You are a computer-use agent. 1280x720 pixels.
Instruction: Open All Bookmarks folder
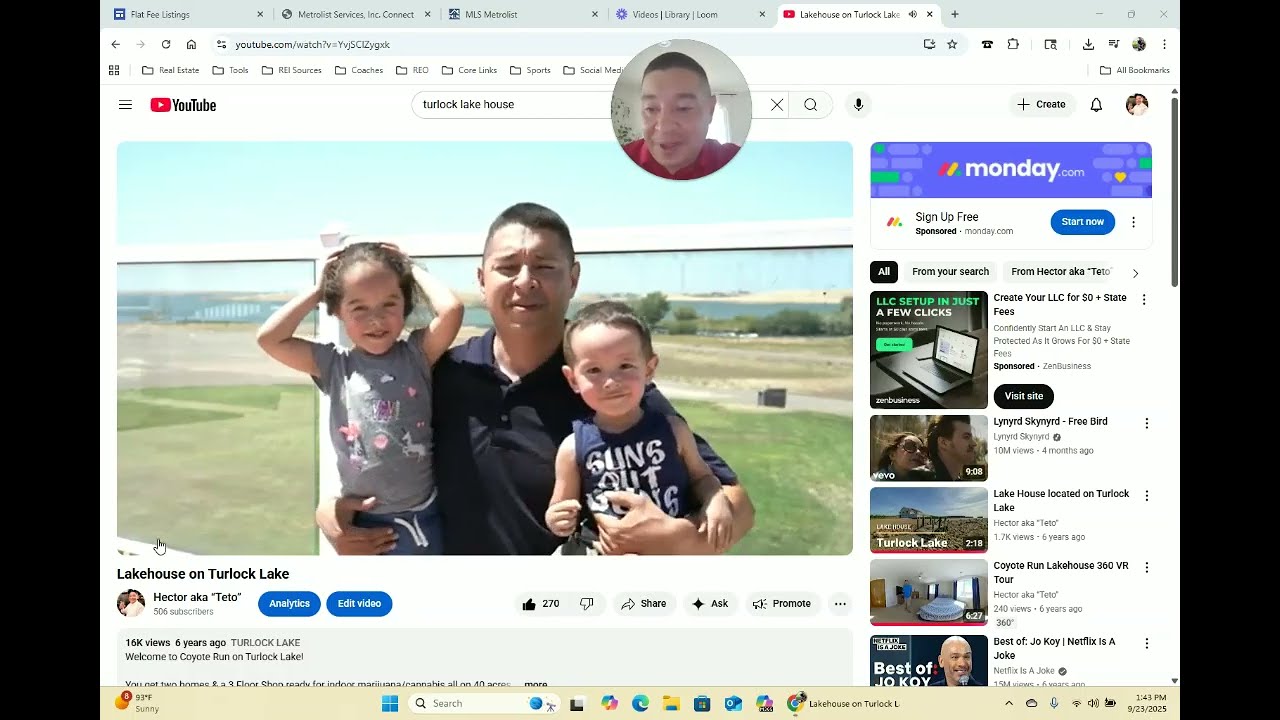pos(1134,70)
